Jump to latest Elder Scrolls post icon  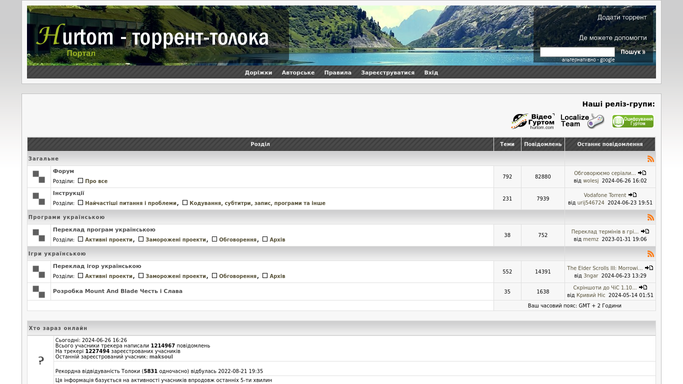click(649, 268)
